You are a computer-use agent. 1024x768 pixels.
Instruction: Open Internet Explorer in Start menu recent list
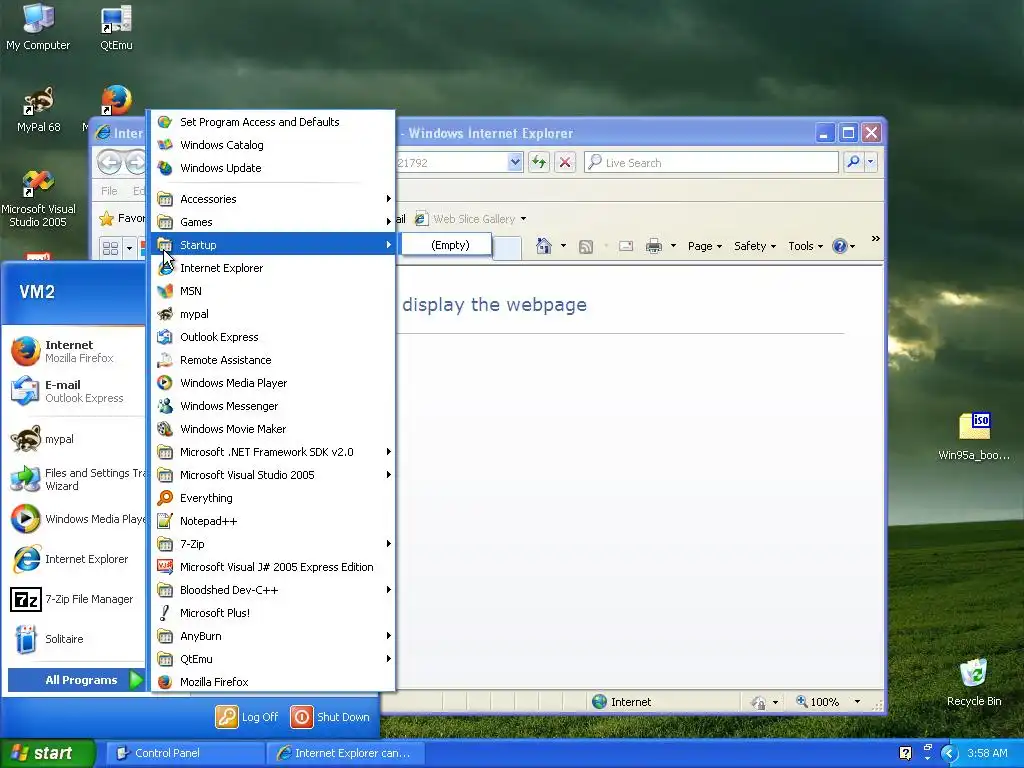76,559
